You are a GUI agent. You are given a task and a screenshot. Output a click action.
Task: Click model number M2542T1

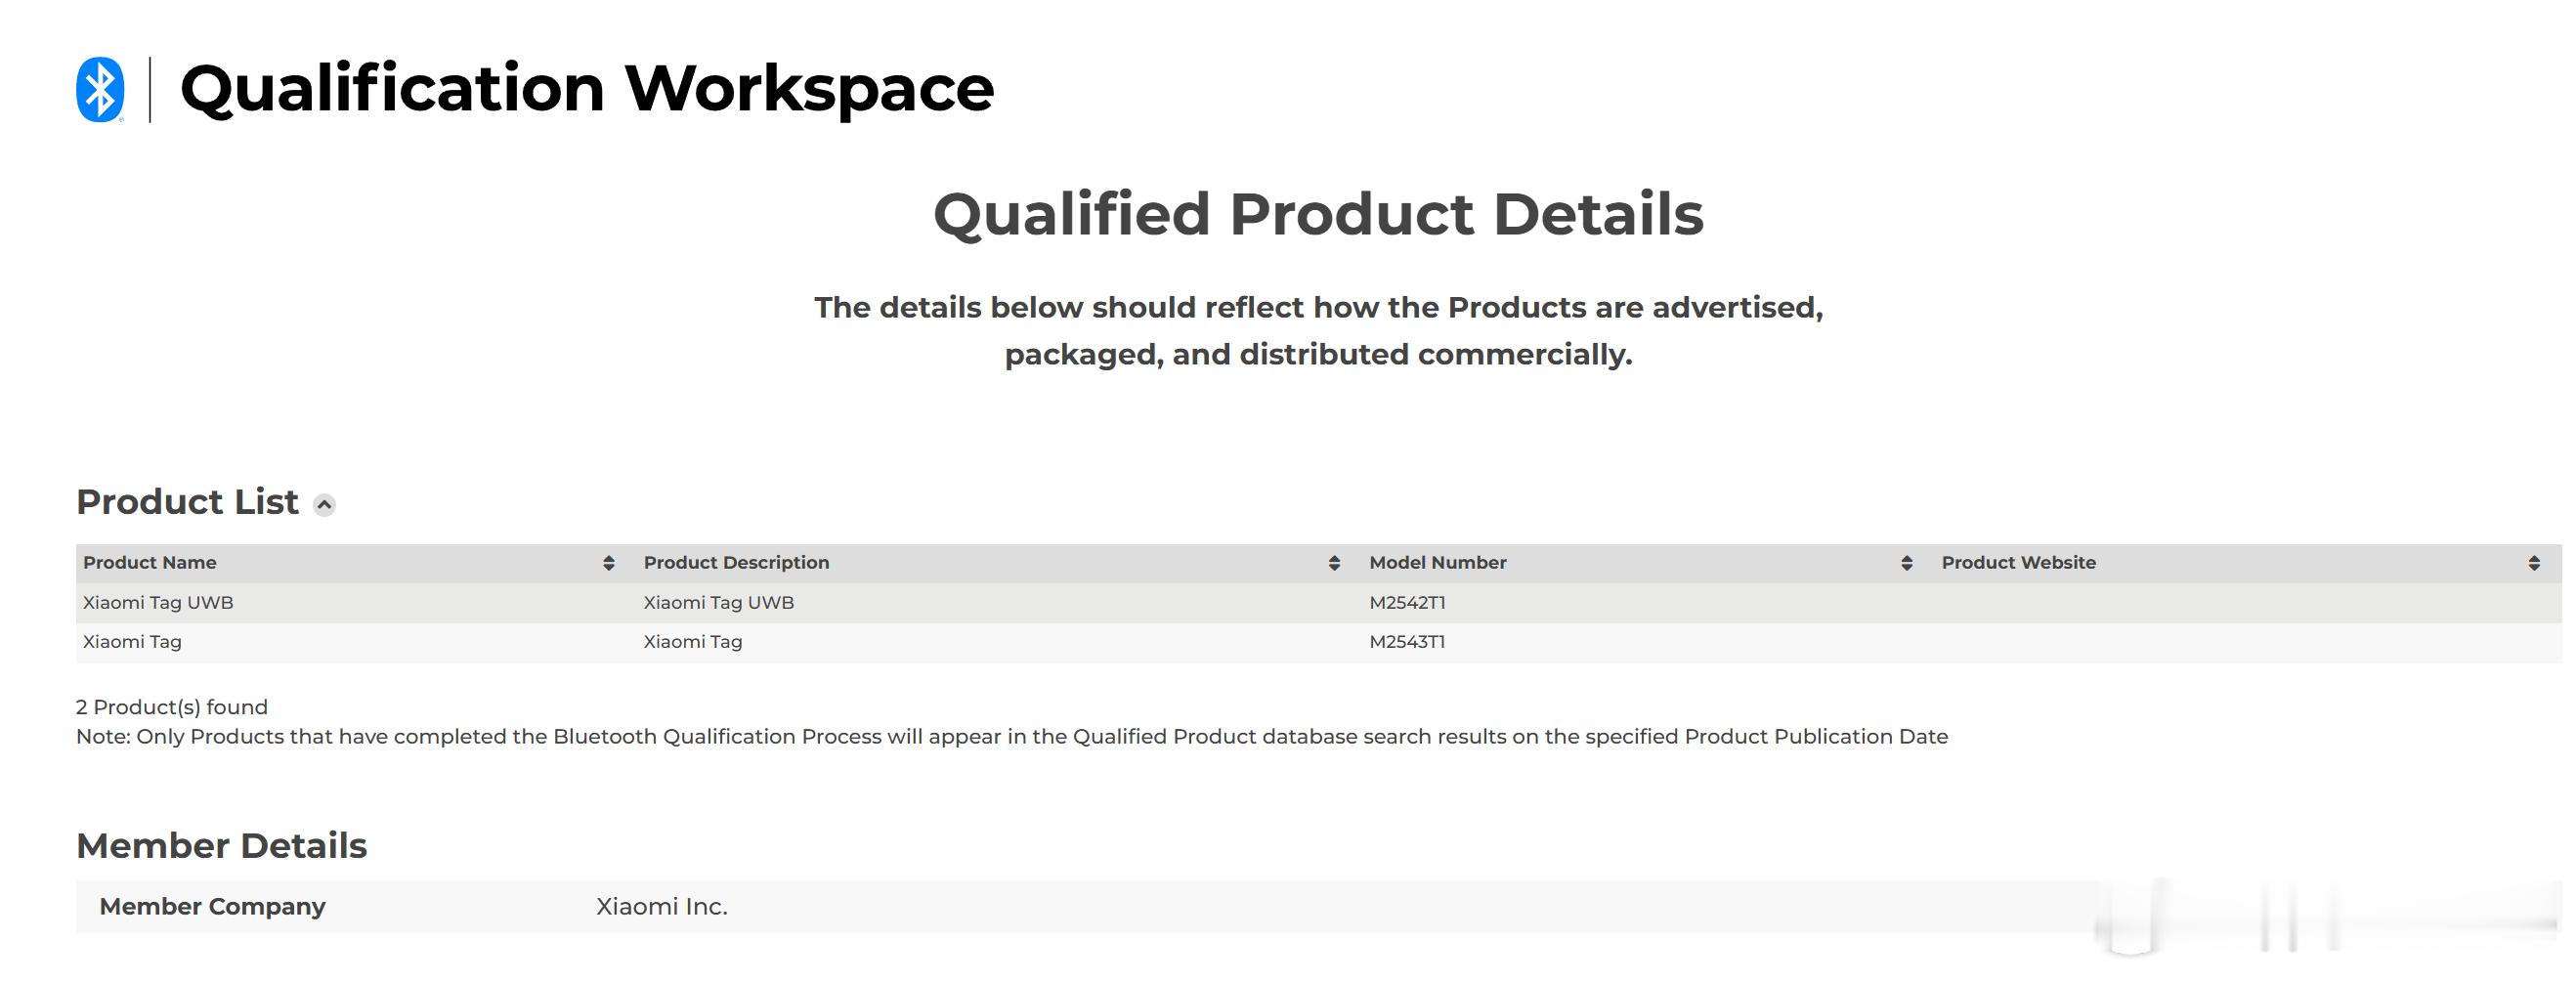tap(1407, 603)
